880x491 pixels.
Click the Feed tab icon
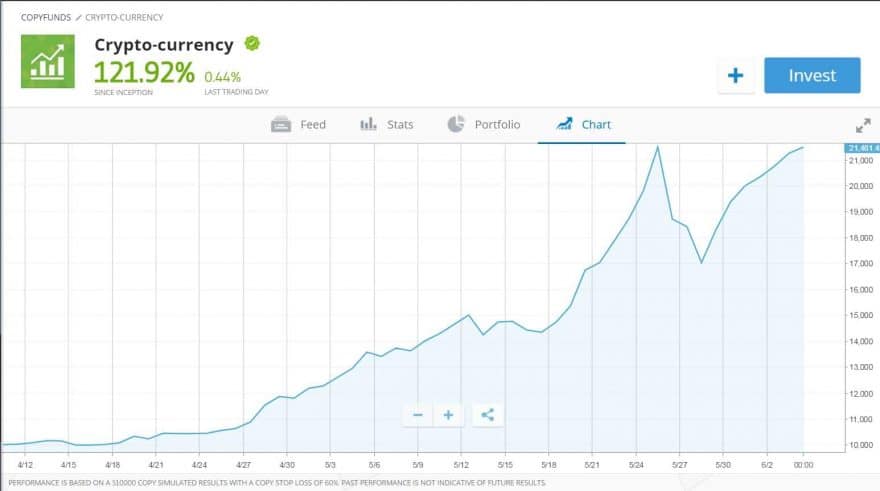281,125
